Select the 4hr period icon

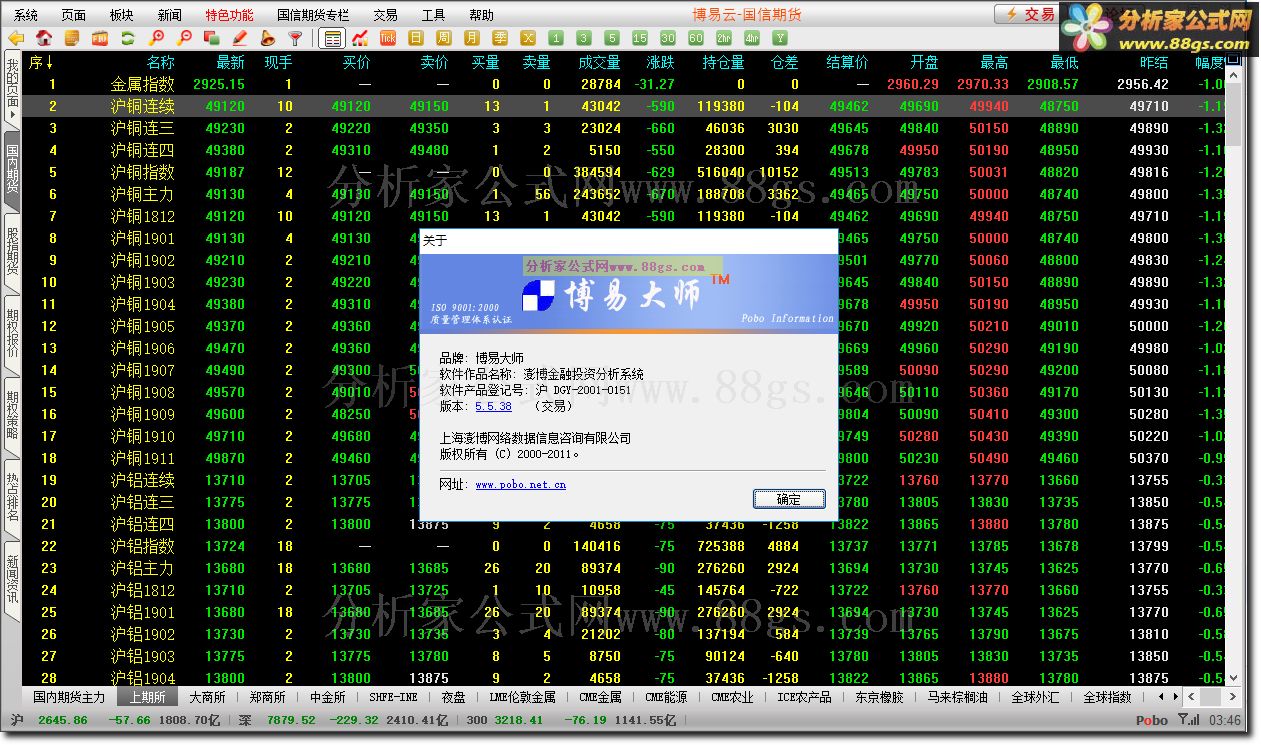point(752,39)
